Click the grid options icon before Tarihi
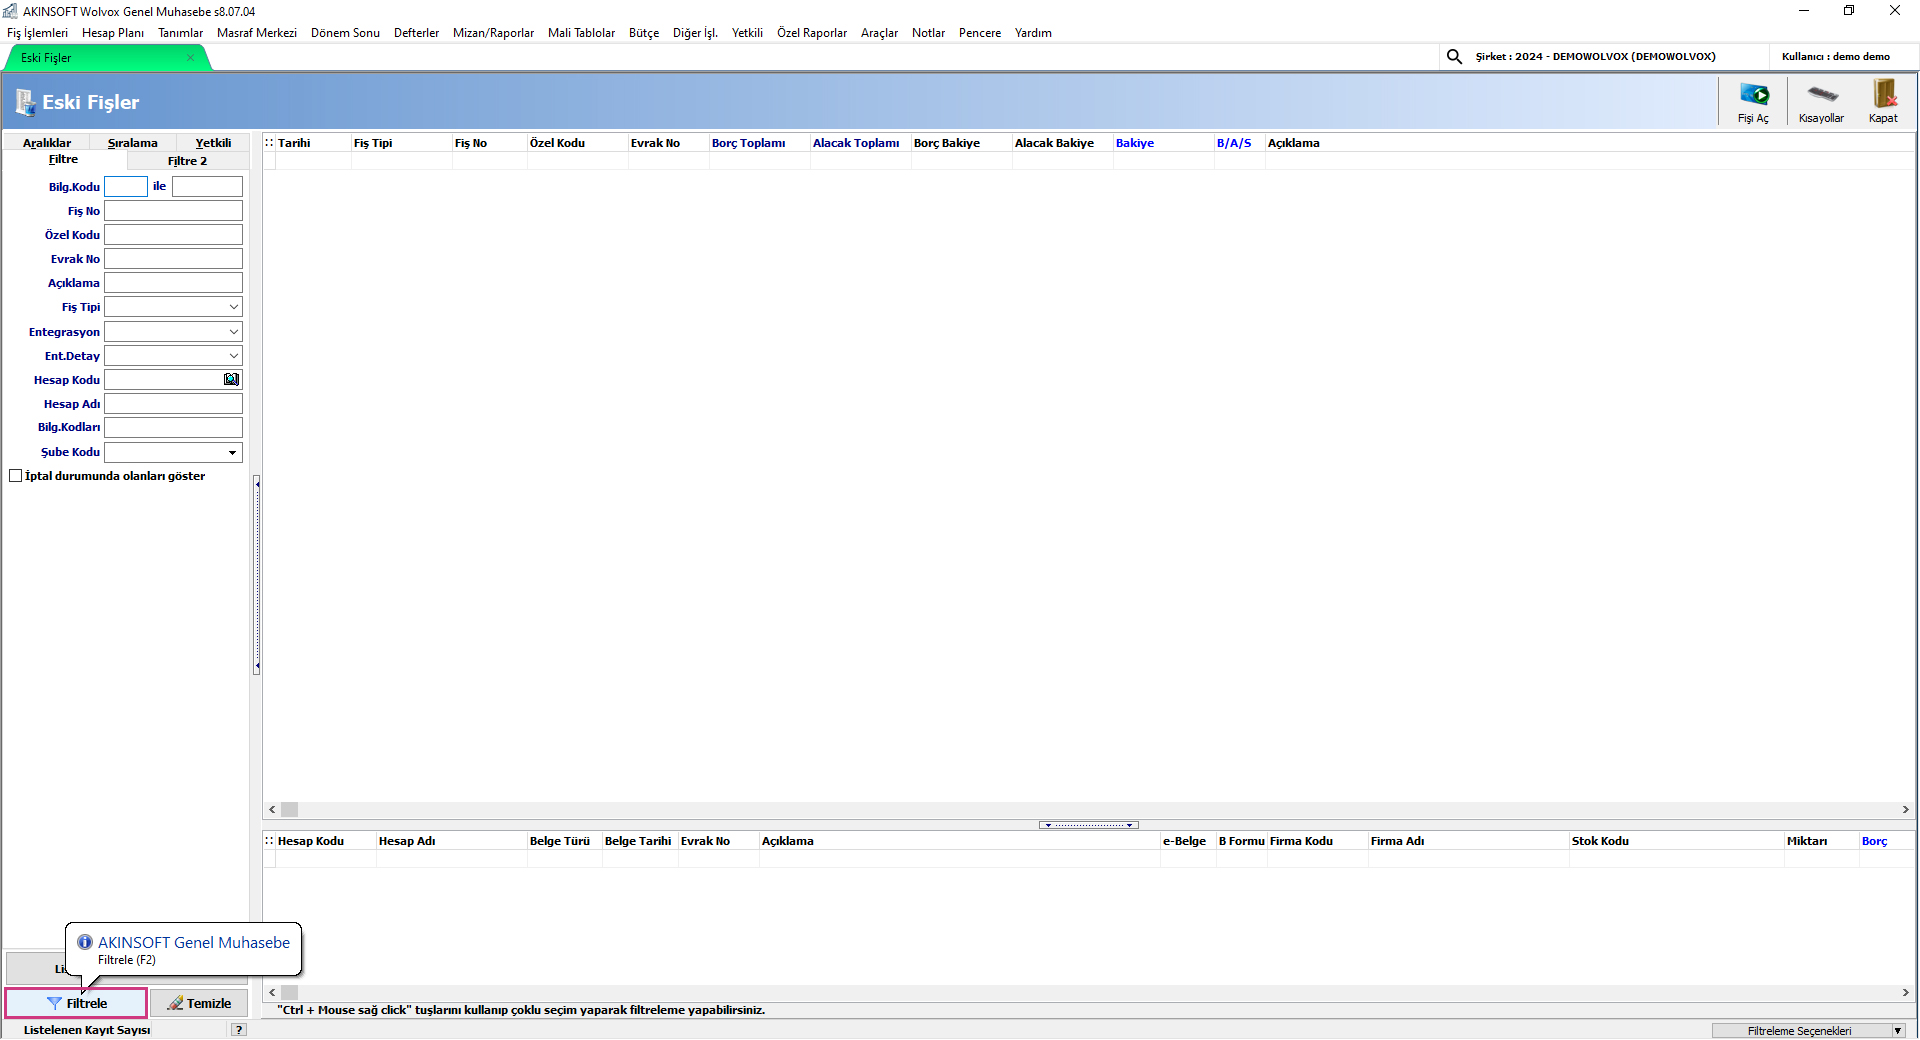 [269, 143]
